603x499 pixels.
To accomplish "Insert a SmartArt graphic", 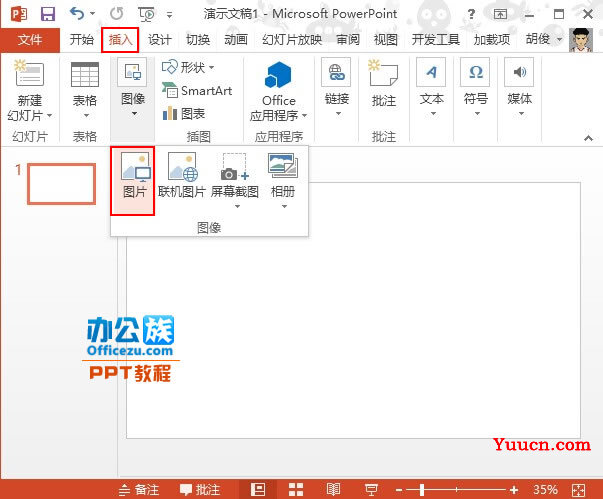I will tap(197, 91).
